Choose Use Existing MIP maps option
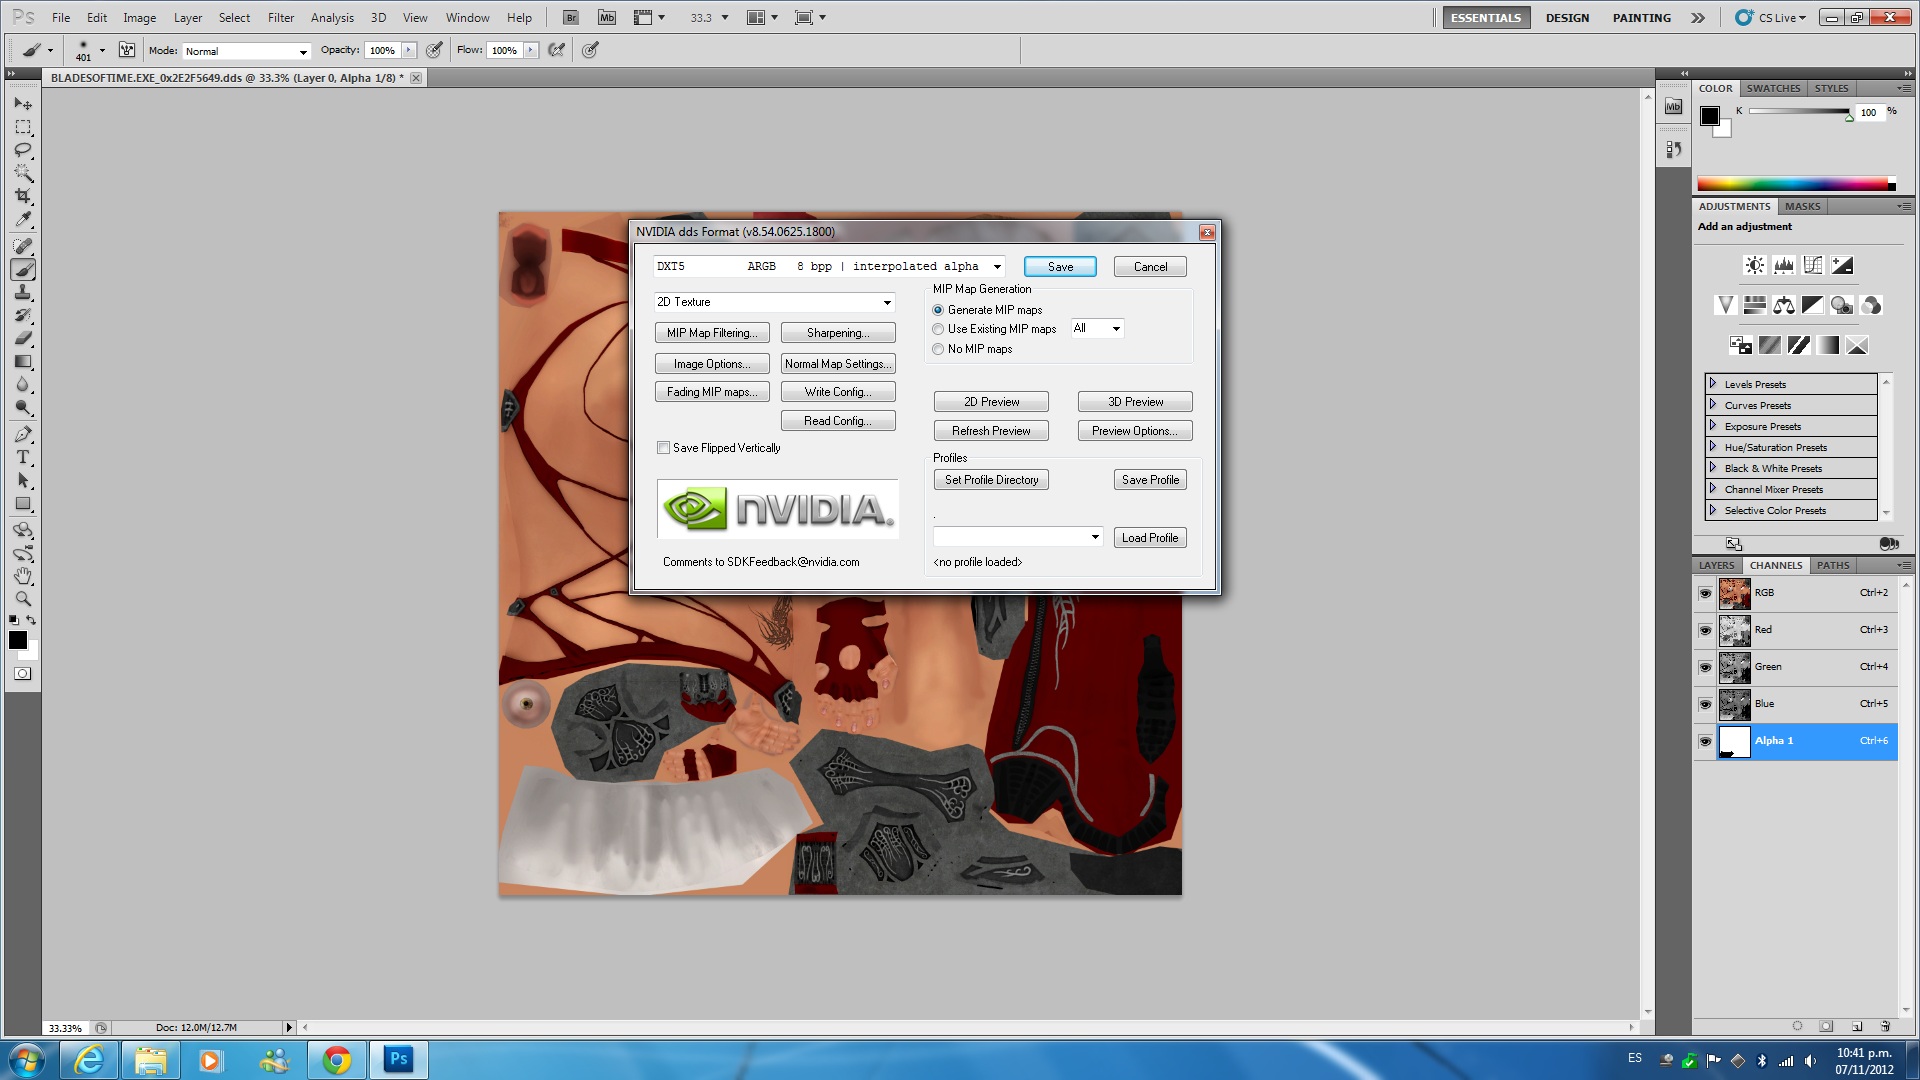Screen dimensions: 1920x1080 pos(938,329)
